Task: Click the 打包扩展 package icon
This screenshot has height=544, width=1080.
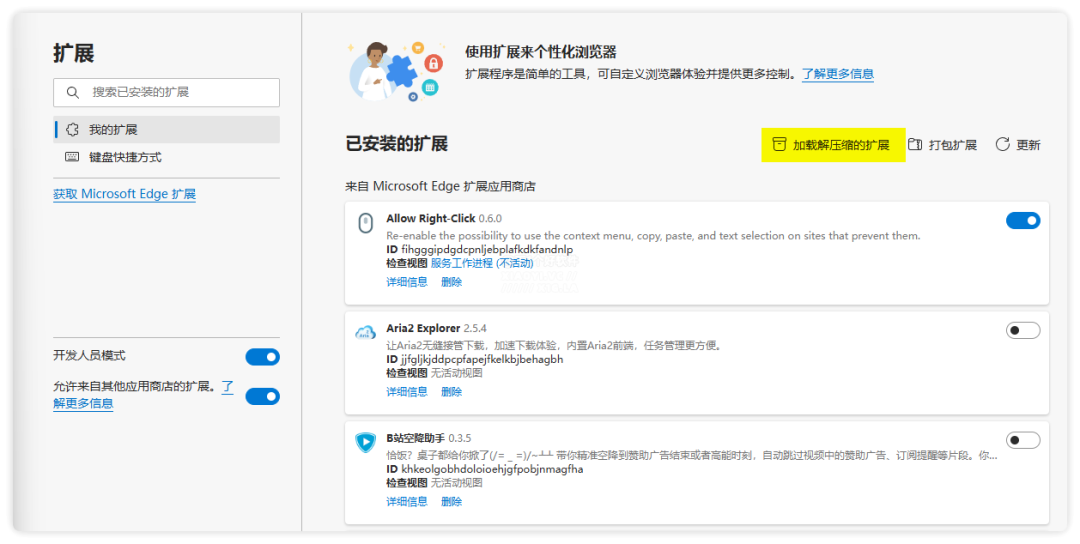Action: [x=915, y=145]
